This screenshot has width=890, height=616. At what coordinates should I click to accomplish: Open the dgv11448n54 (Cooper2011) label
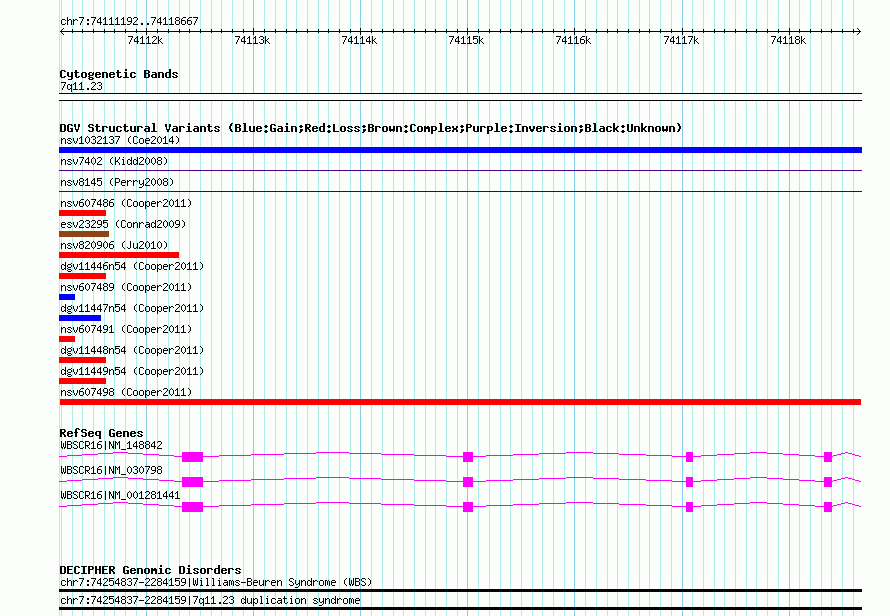tap(132, 350)
